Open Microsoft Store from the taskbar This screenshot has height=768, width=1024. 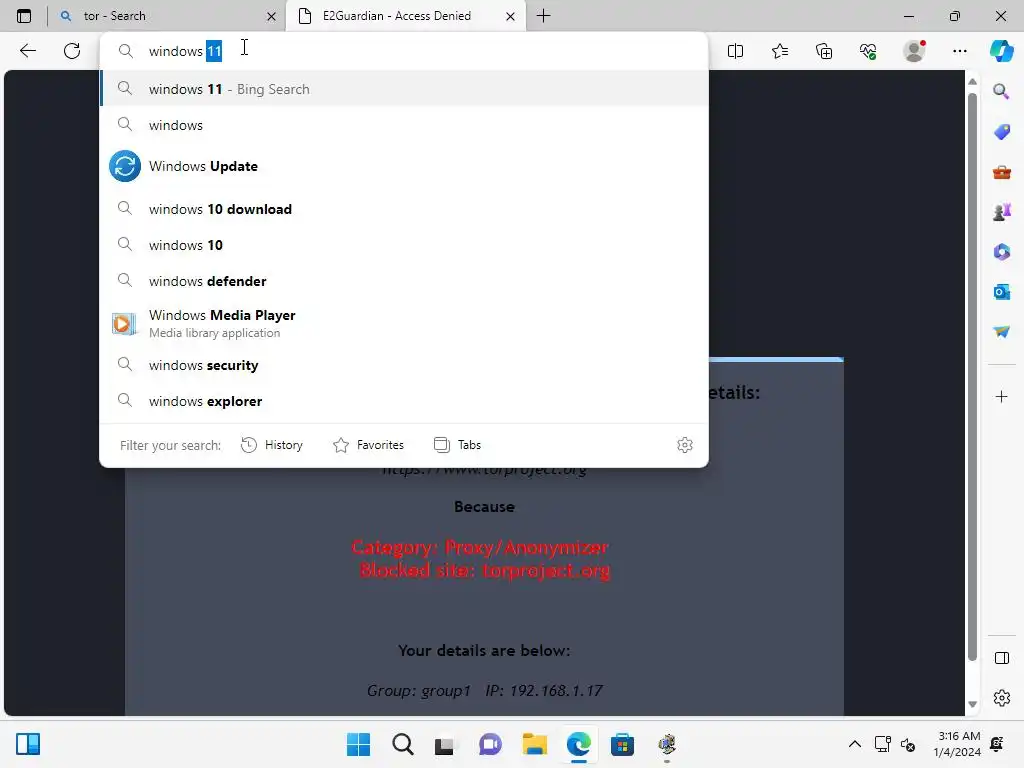pos(622,744)
